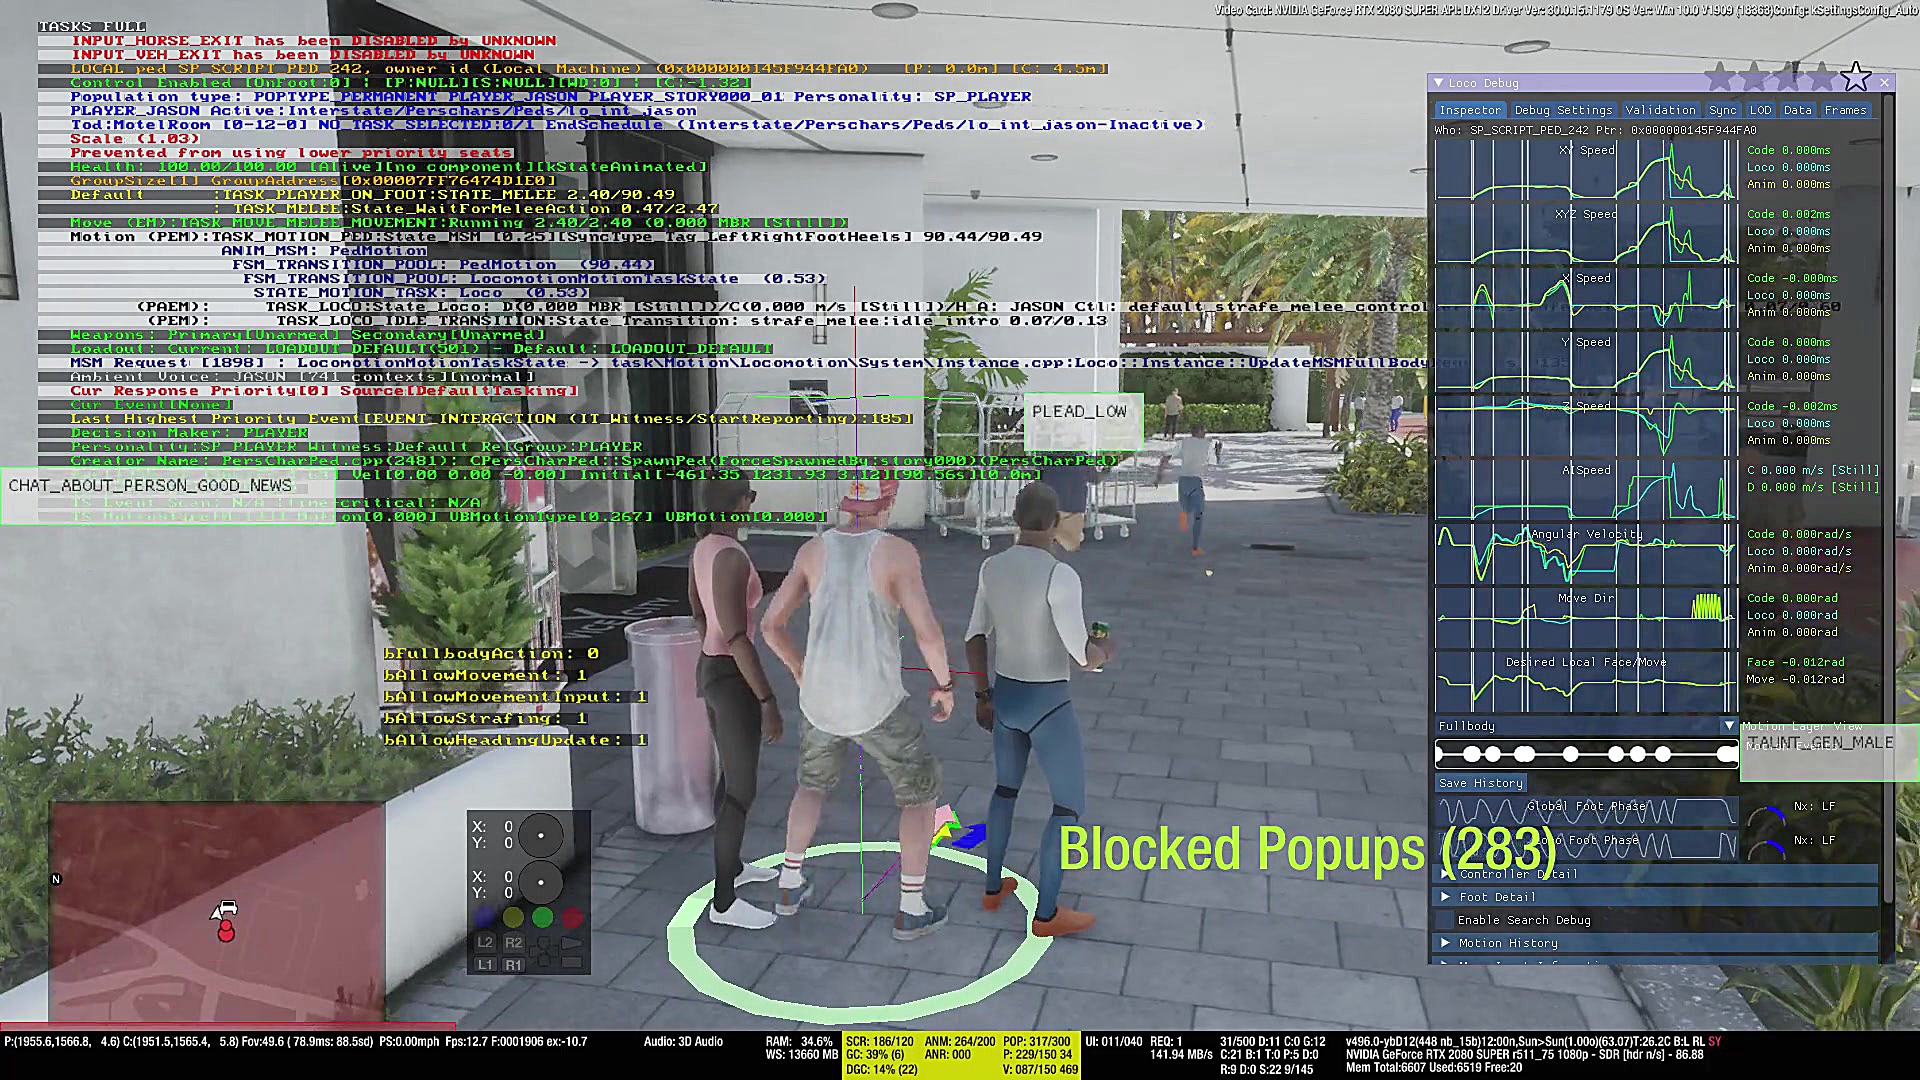This screenshot has height=1080, width=1920.
Task: Click the red controller face button
Action: tap(573, 917)
